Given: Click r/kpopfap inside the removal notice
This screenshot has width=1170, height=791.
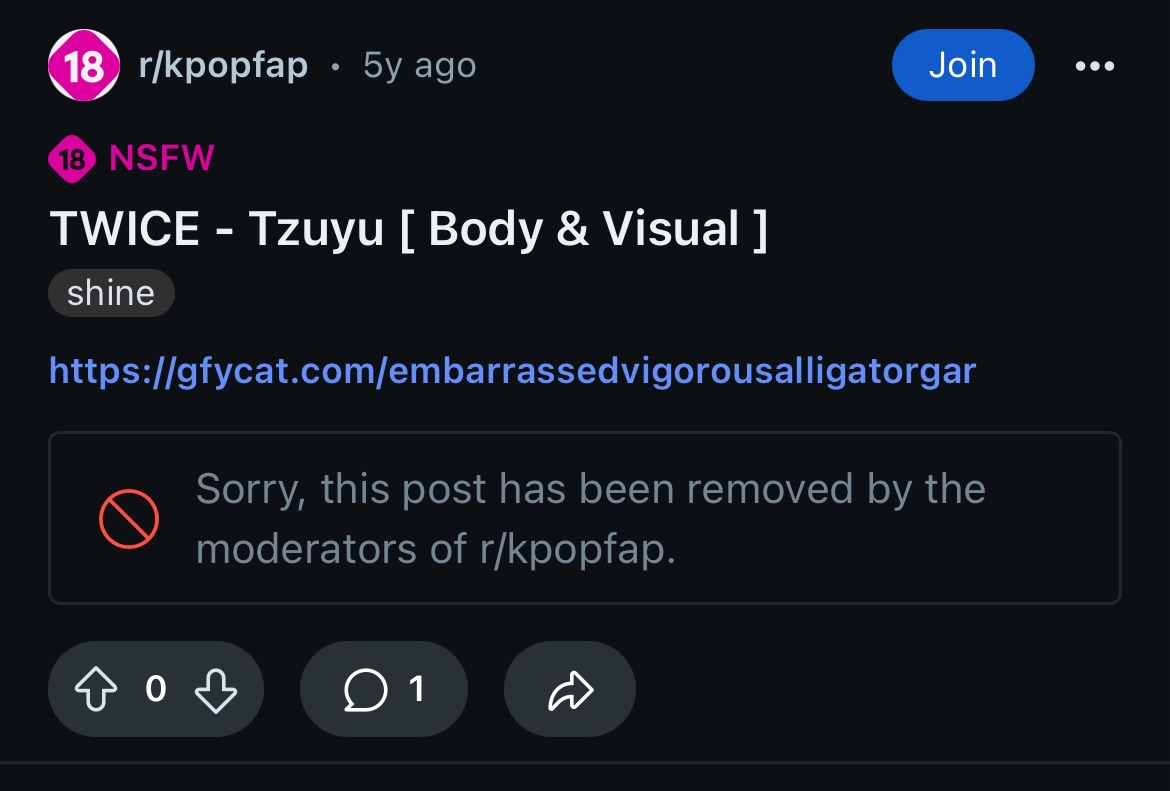Looking at the screenshot, I should coord(578,550).
